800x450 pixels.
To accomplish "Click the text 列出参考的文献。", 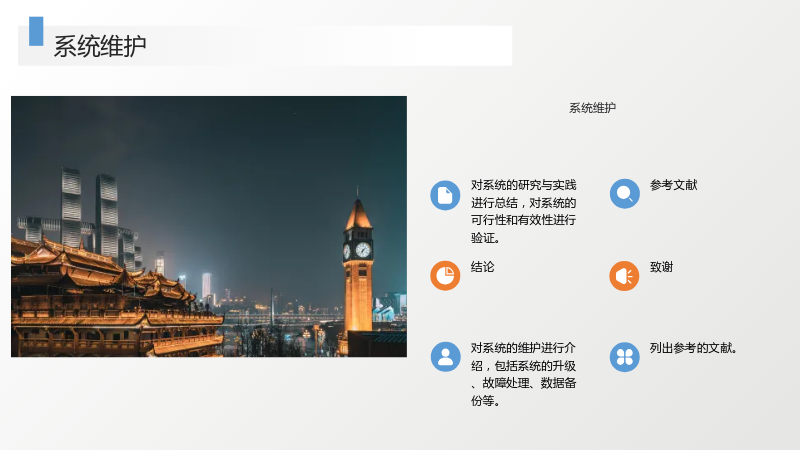I will click(x=693, y=348).
